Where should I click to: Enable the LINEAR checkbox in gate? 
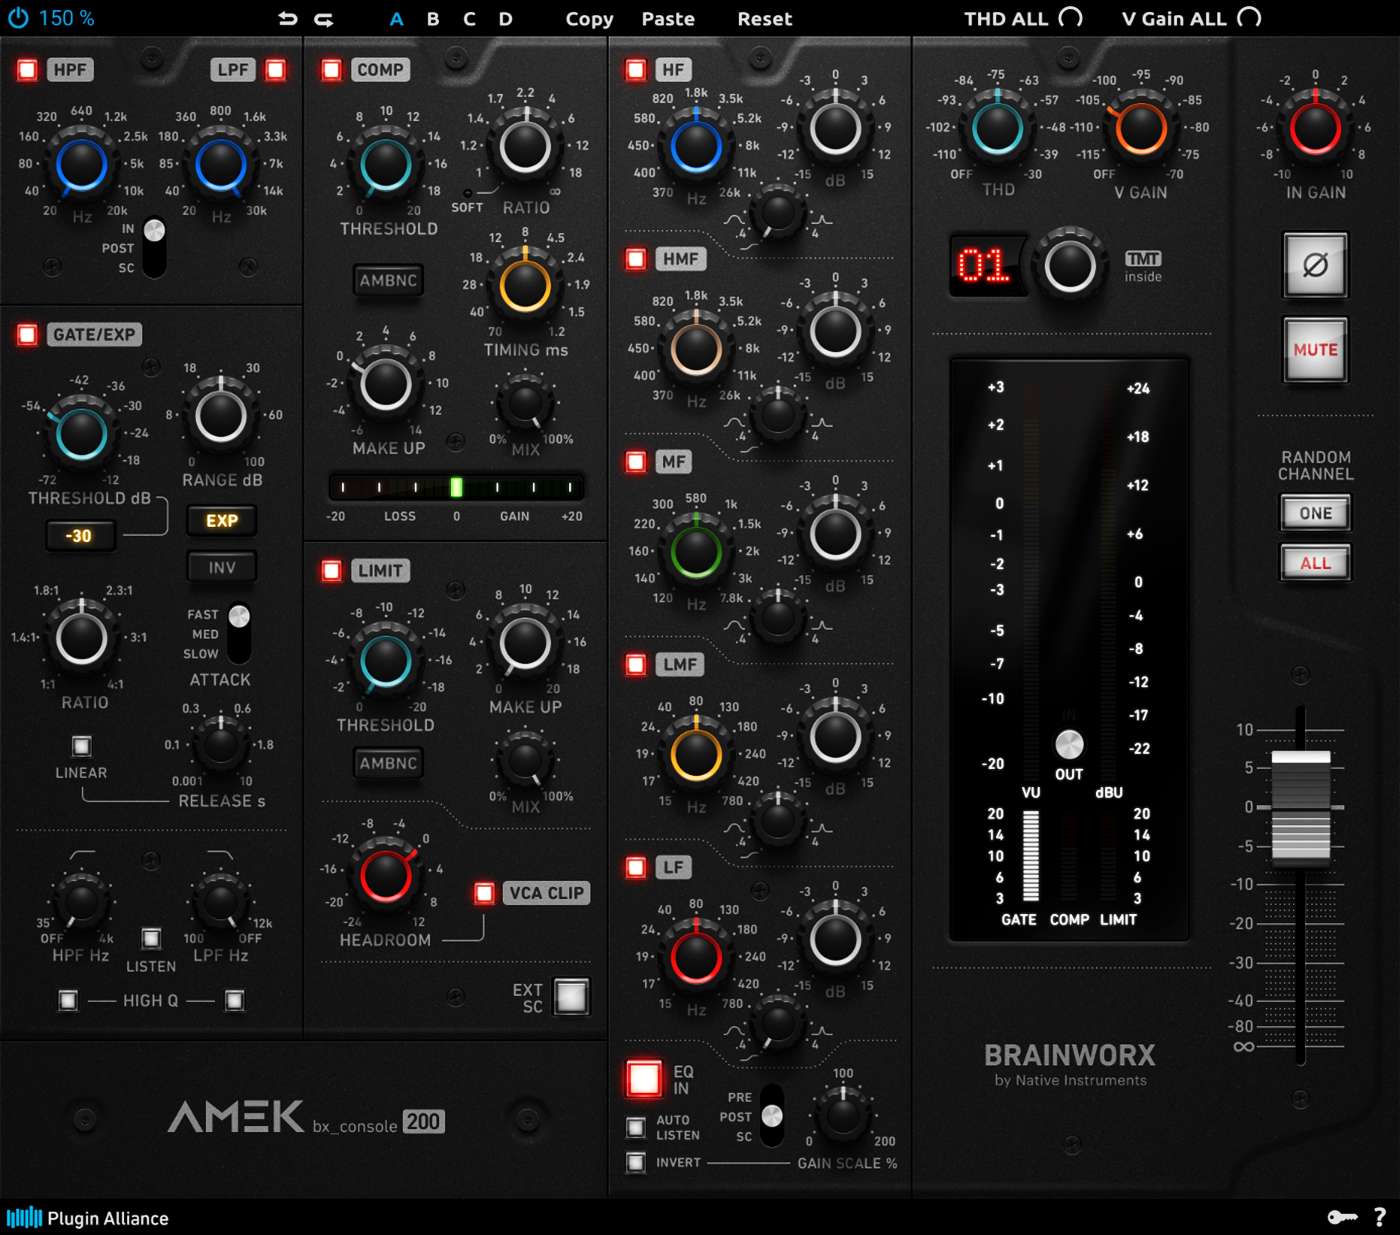(x=82, y=746)
